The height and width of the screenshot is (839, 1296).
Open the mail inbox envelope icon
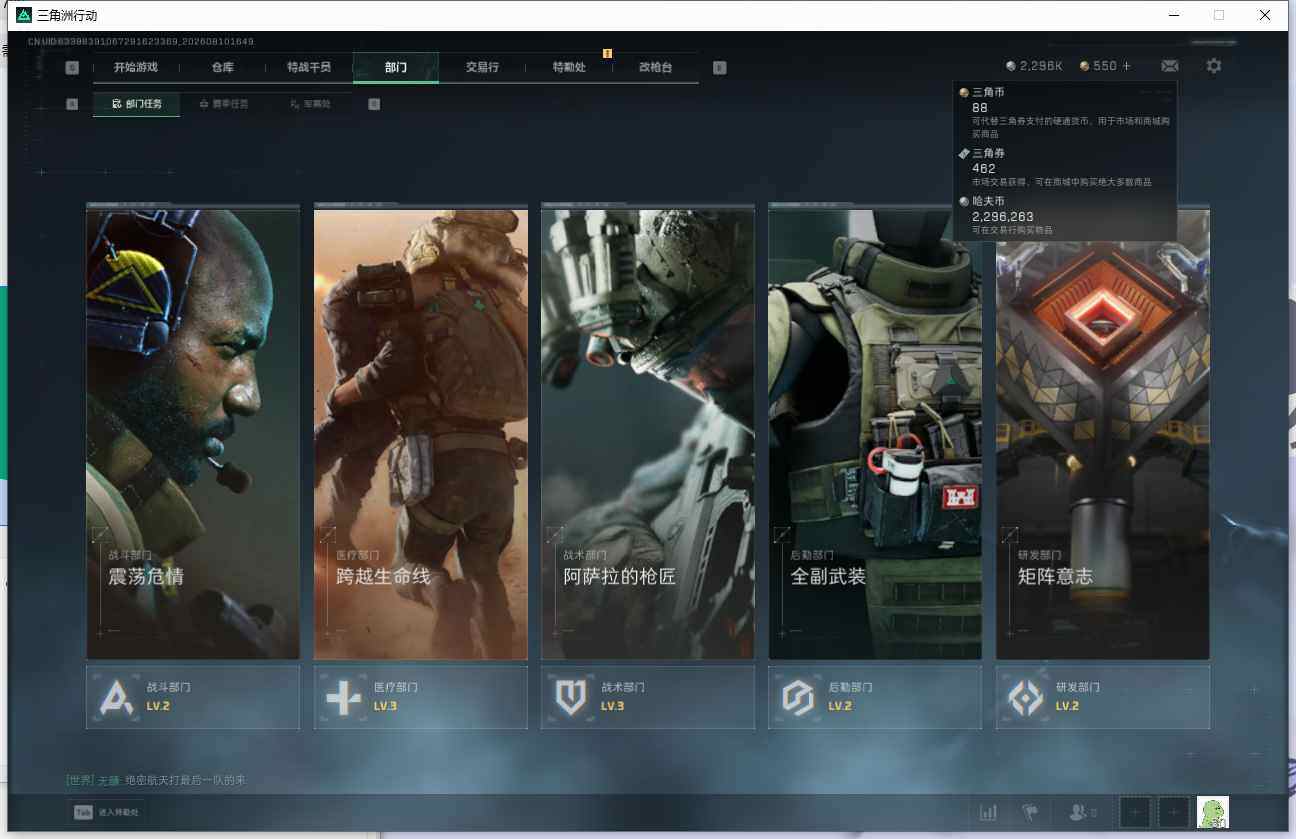pyautogui.click(x=1169, y=66)
